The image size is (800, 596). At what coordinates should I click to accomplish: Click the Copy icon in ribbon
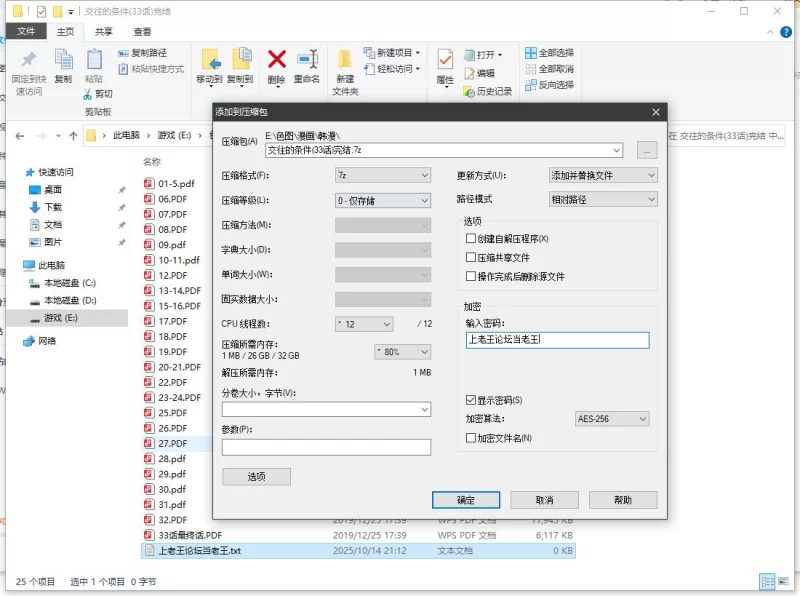[x=64, y=60]
